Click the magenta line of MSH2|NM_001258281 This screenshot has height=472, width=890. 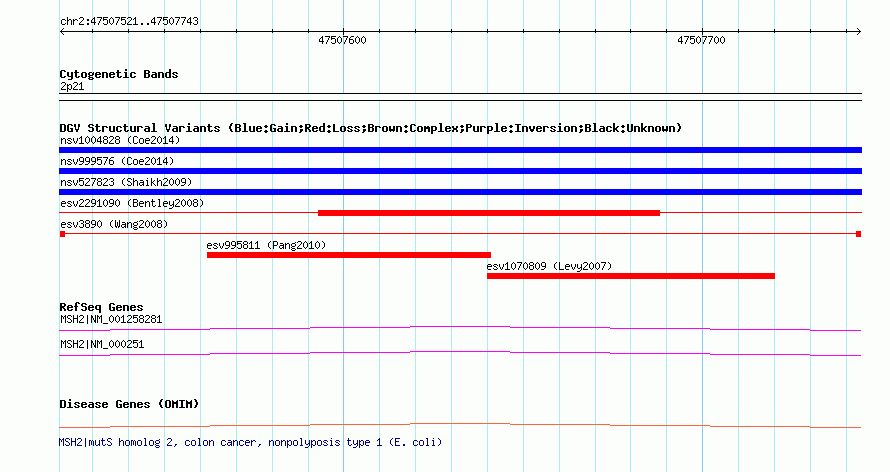(460, 328)
